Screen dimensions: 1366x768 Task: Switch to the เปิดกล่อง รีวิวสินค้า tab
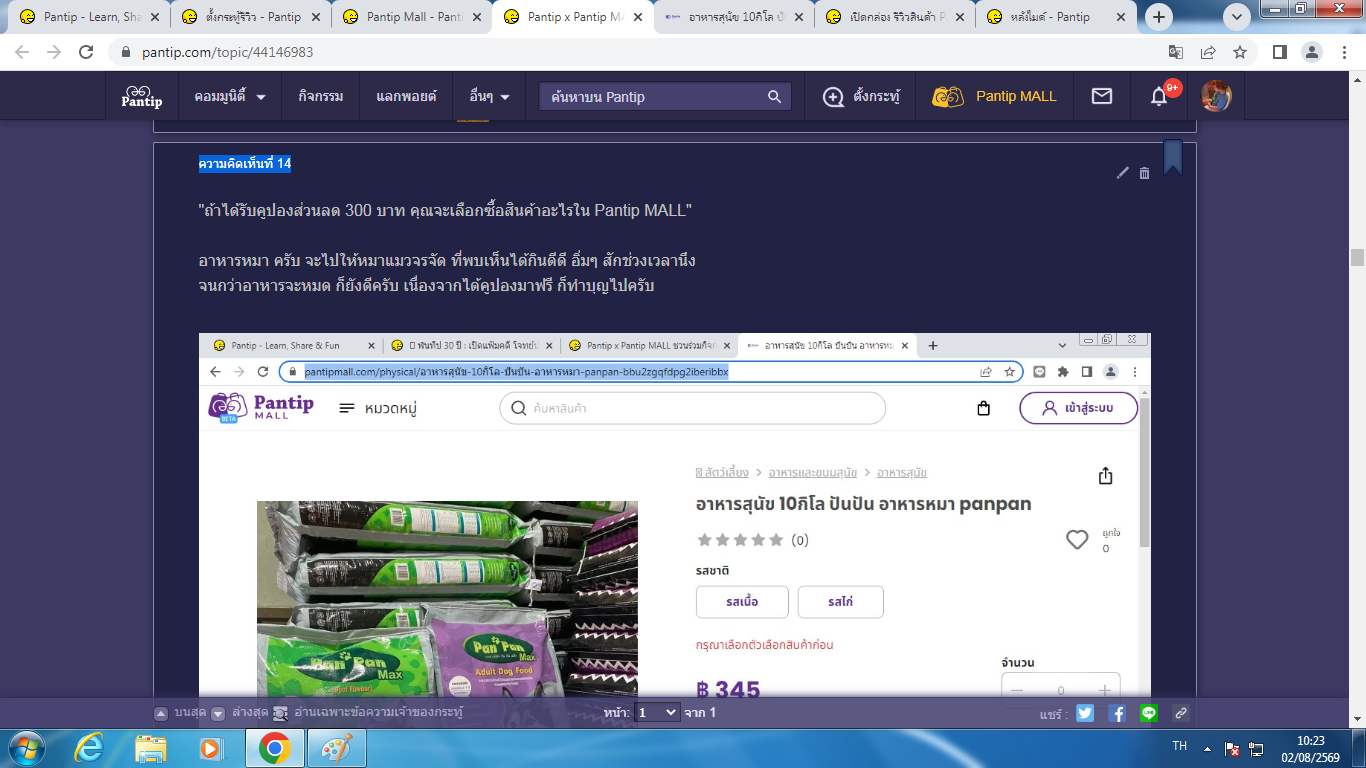click(893, 17)
